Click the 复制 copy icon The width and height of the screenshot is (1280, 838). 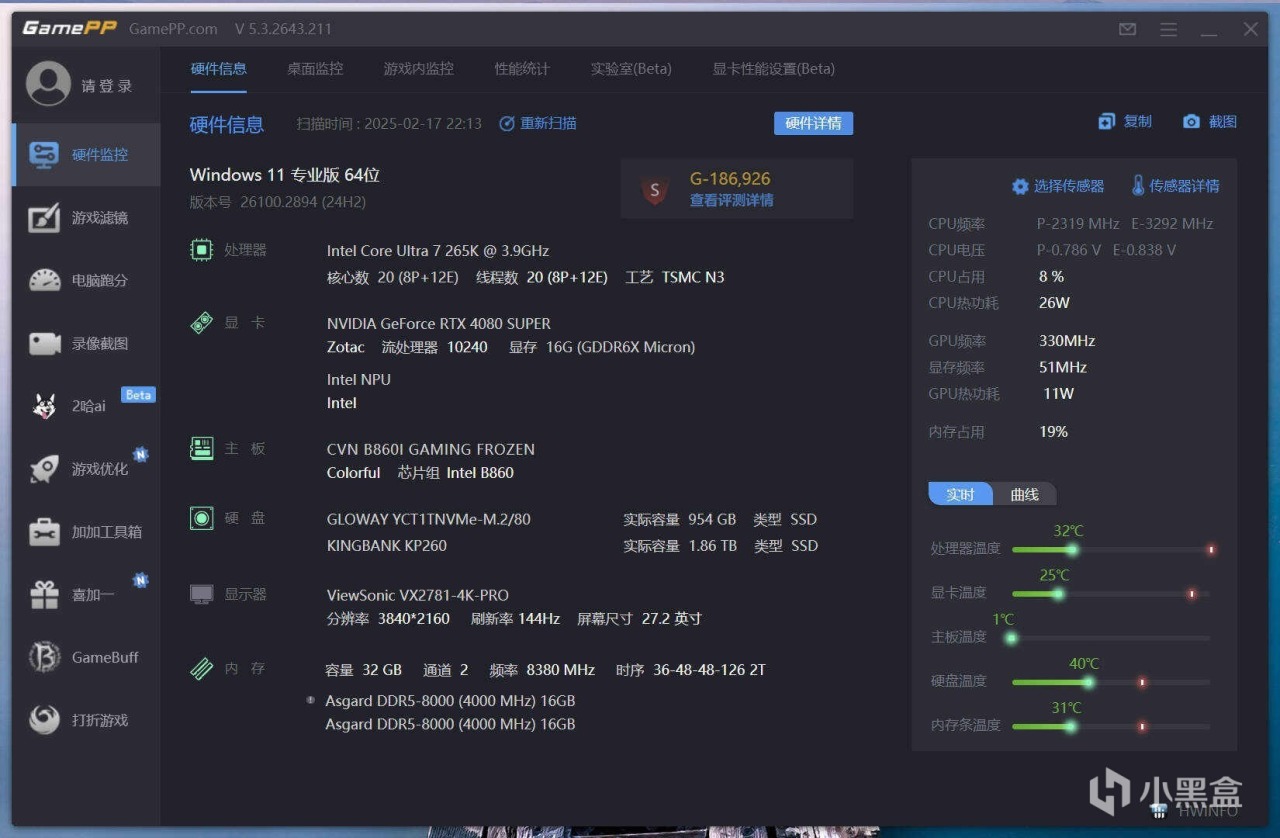tap(1106, 122)
